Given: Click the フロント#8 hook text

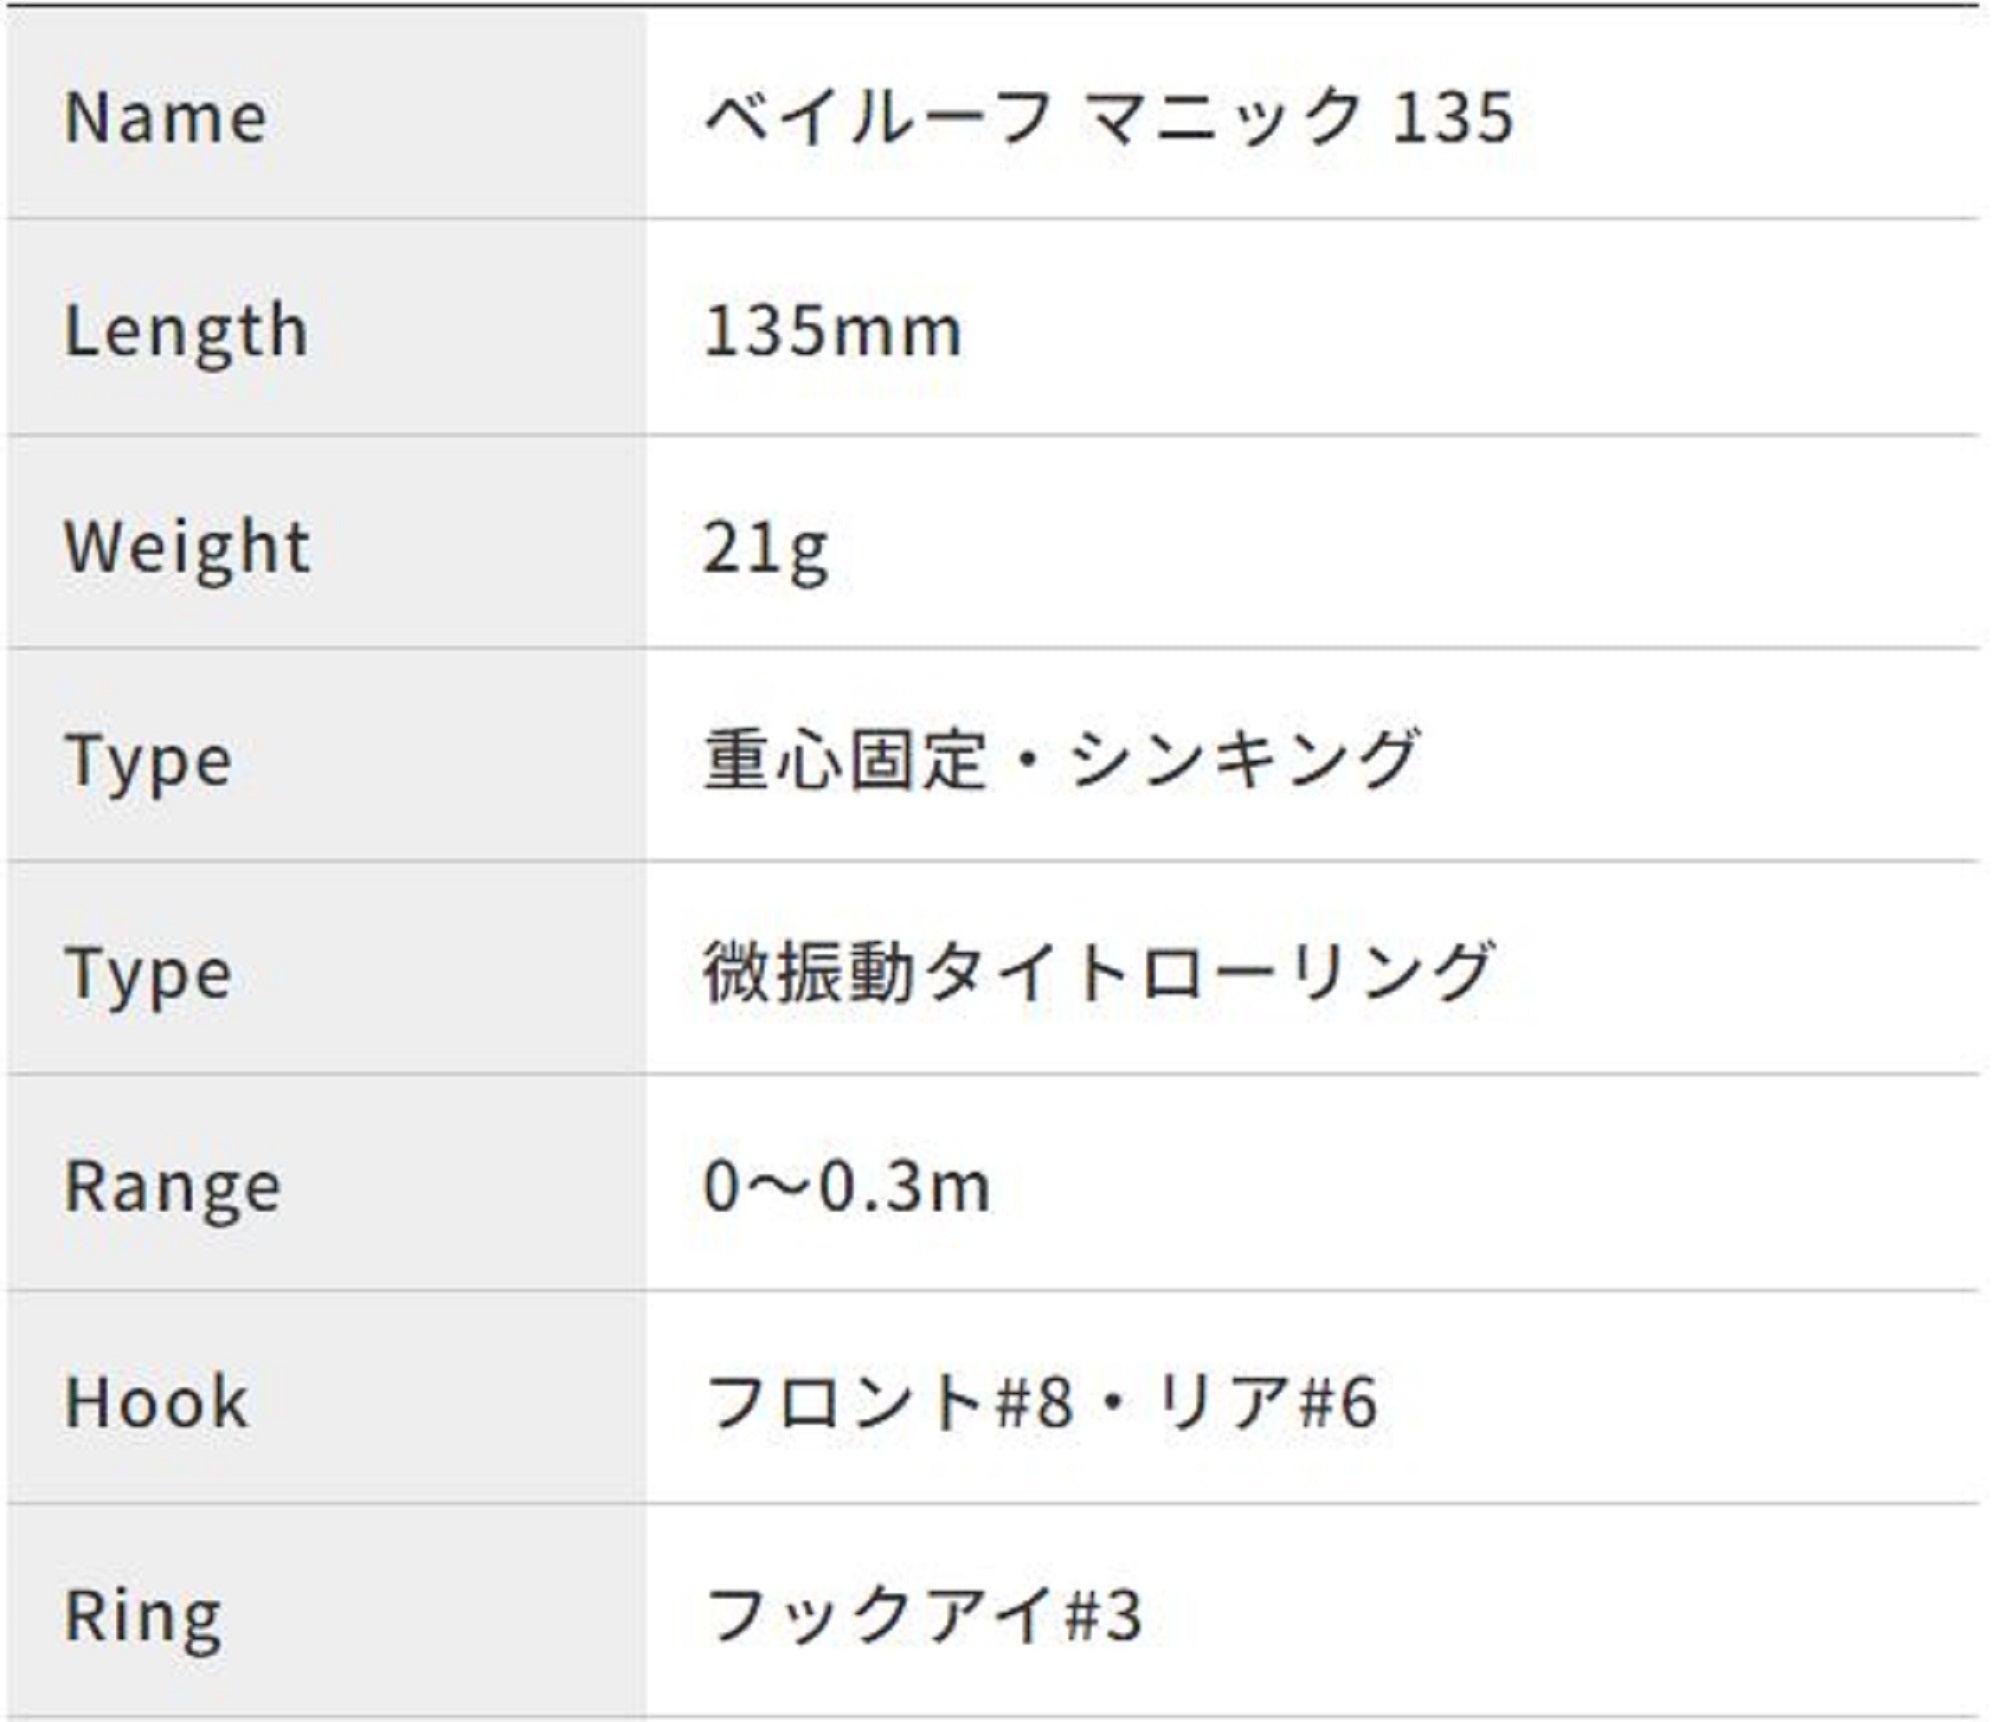Looking at the screenshot, I should (890, 1402).
